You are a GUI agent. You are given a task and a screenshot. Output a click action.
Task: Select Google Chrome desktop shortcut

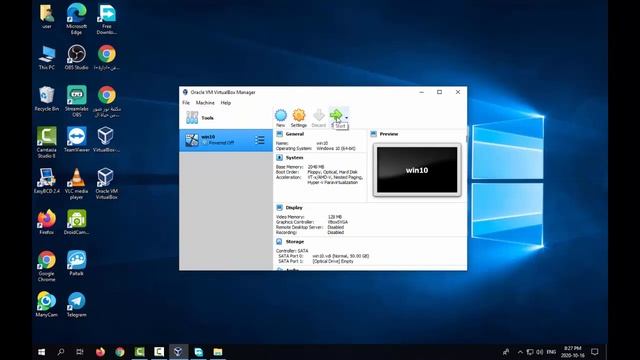coord(47,266)
